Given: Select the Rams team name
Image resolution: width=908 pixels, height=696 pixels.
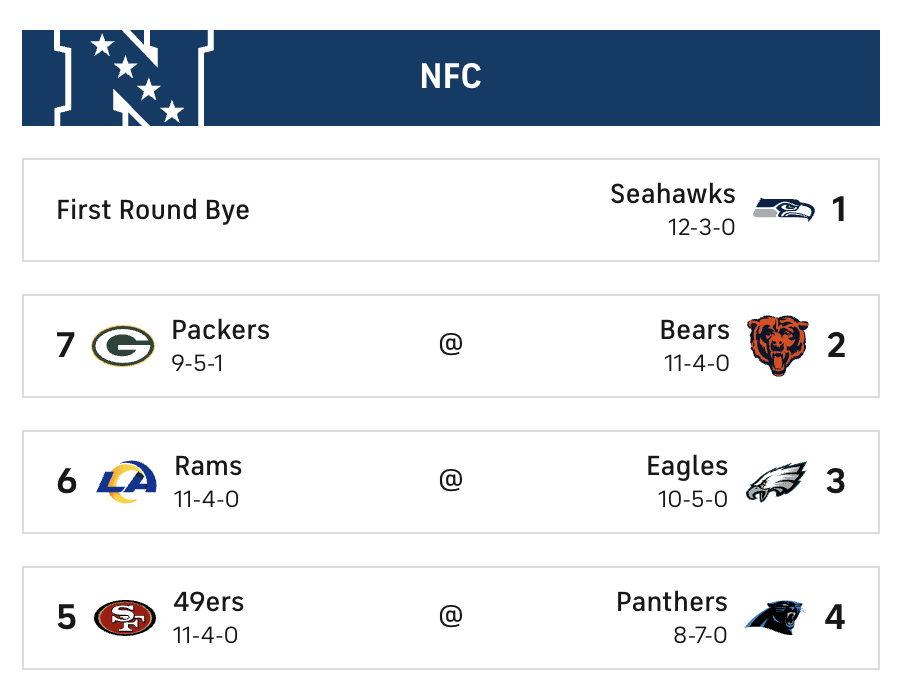Looking at the screenshot, I should [208, 466].
